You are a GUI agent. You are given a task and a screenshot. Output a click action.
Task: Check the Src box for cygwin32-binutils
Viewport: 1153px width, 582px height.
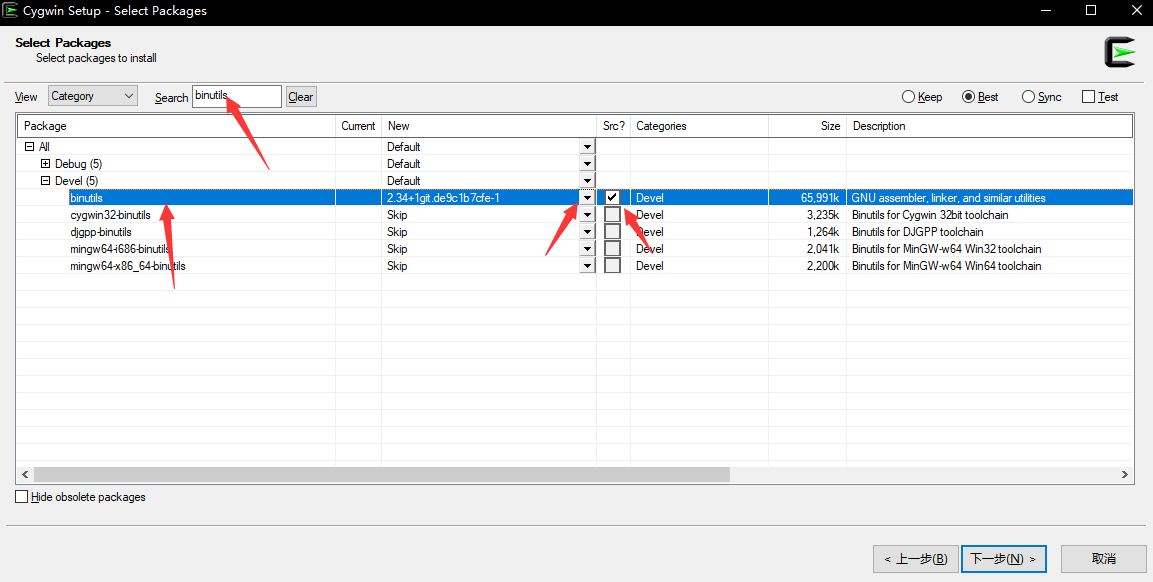612,215
